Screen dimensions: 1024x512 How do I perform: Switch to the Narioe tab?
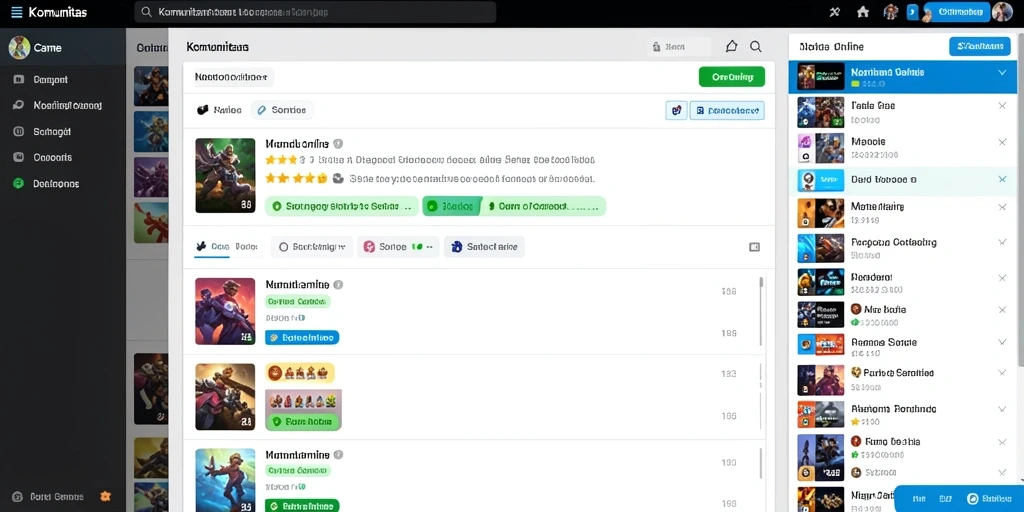[219, 110]
